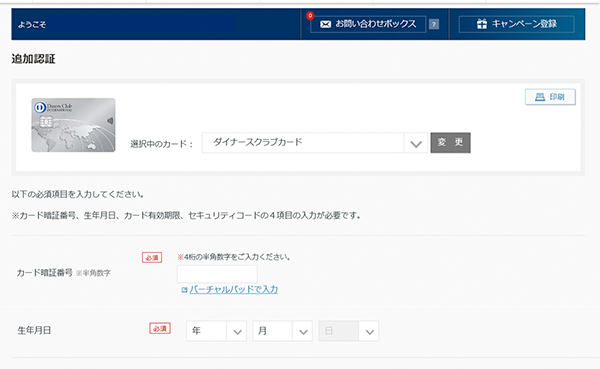Click the envelope icon in inquiry box button
The height and width of the screenshot is (369, 600).
[325, 24]
